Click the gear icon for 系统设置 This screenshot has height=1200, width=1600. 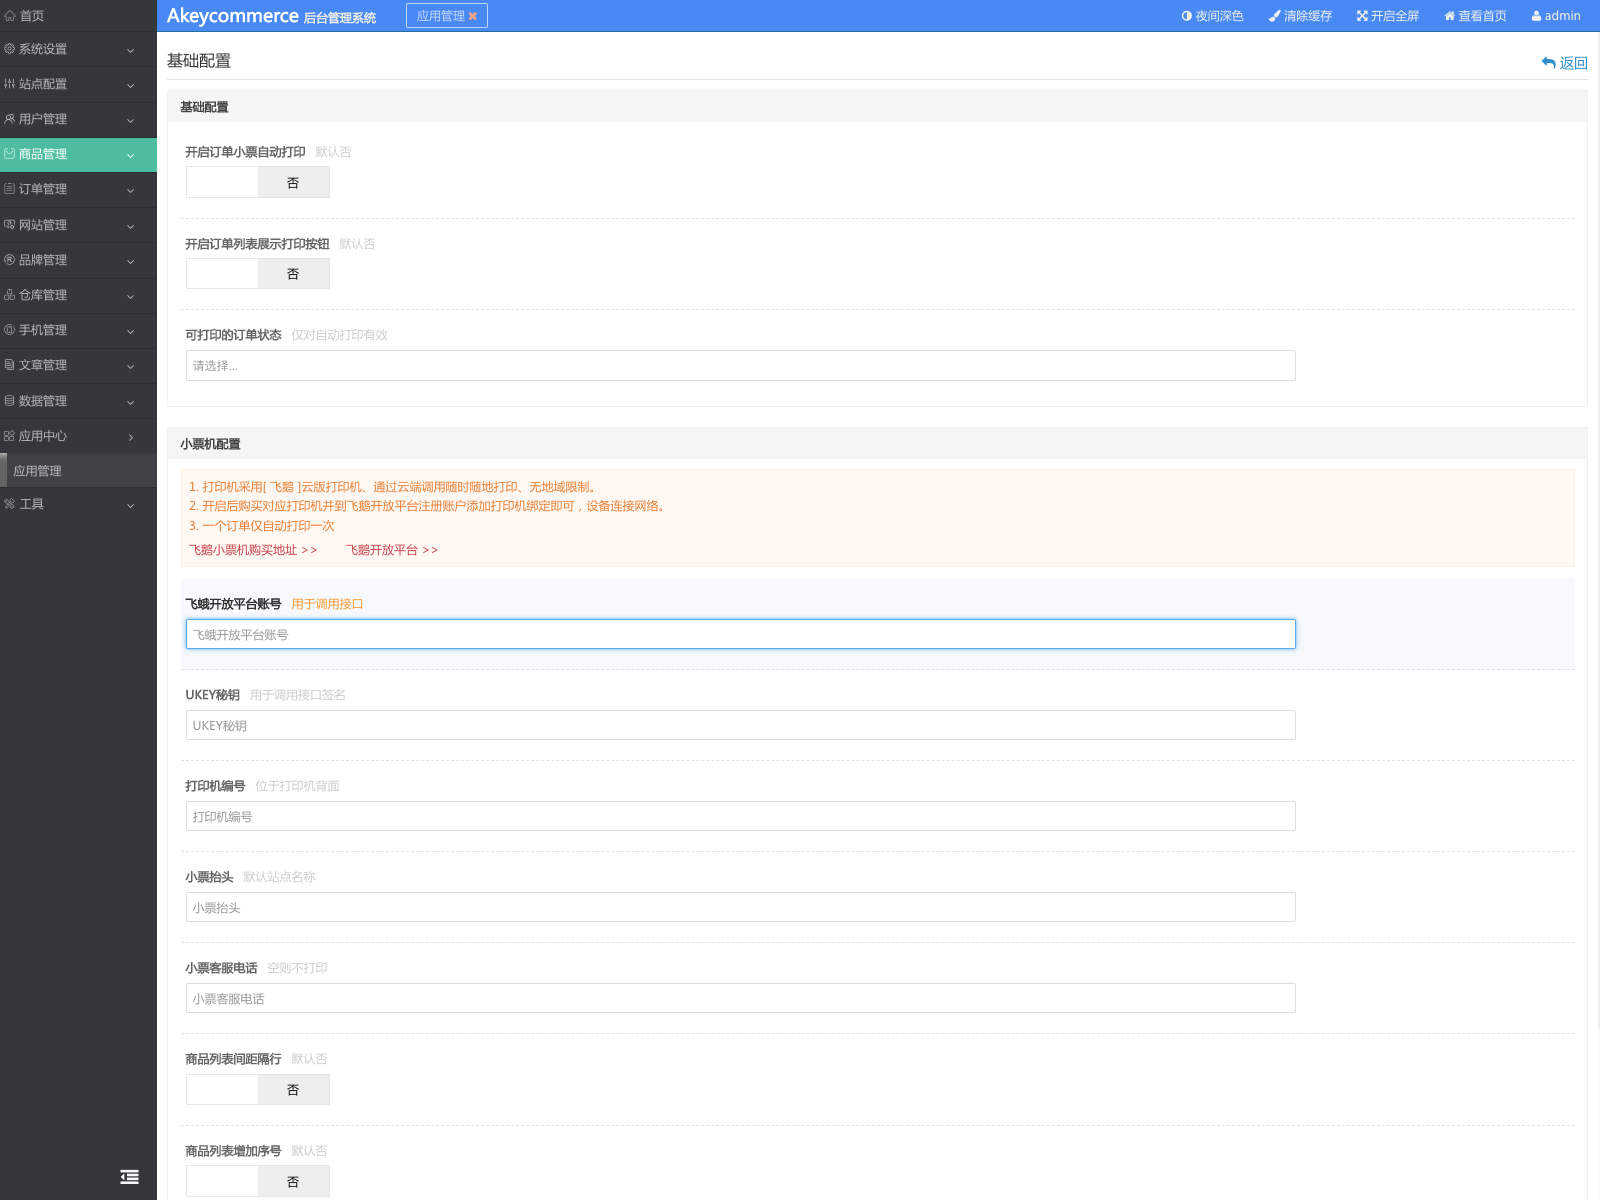10,49
